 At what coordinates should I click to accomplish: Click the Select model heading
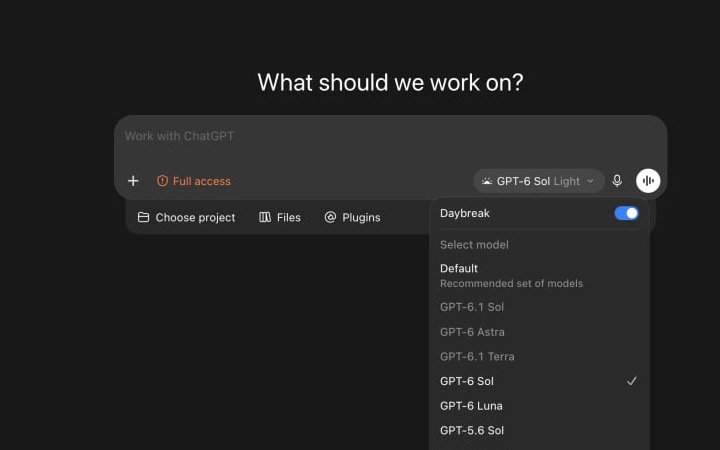click(474, 245)
